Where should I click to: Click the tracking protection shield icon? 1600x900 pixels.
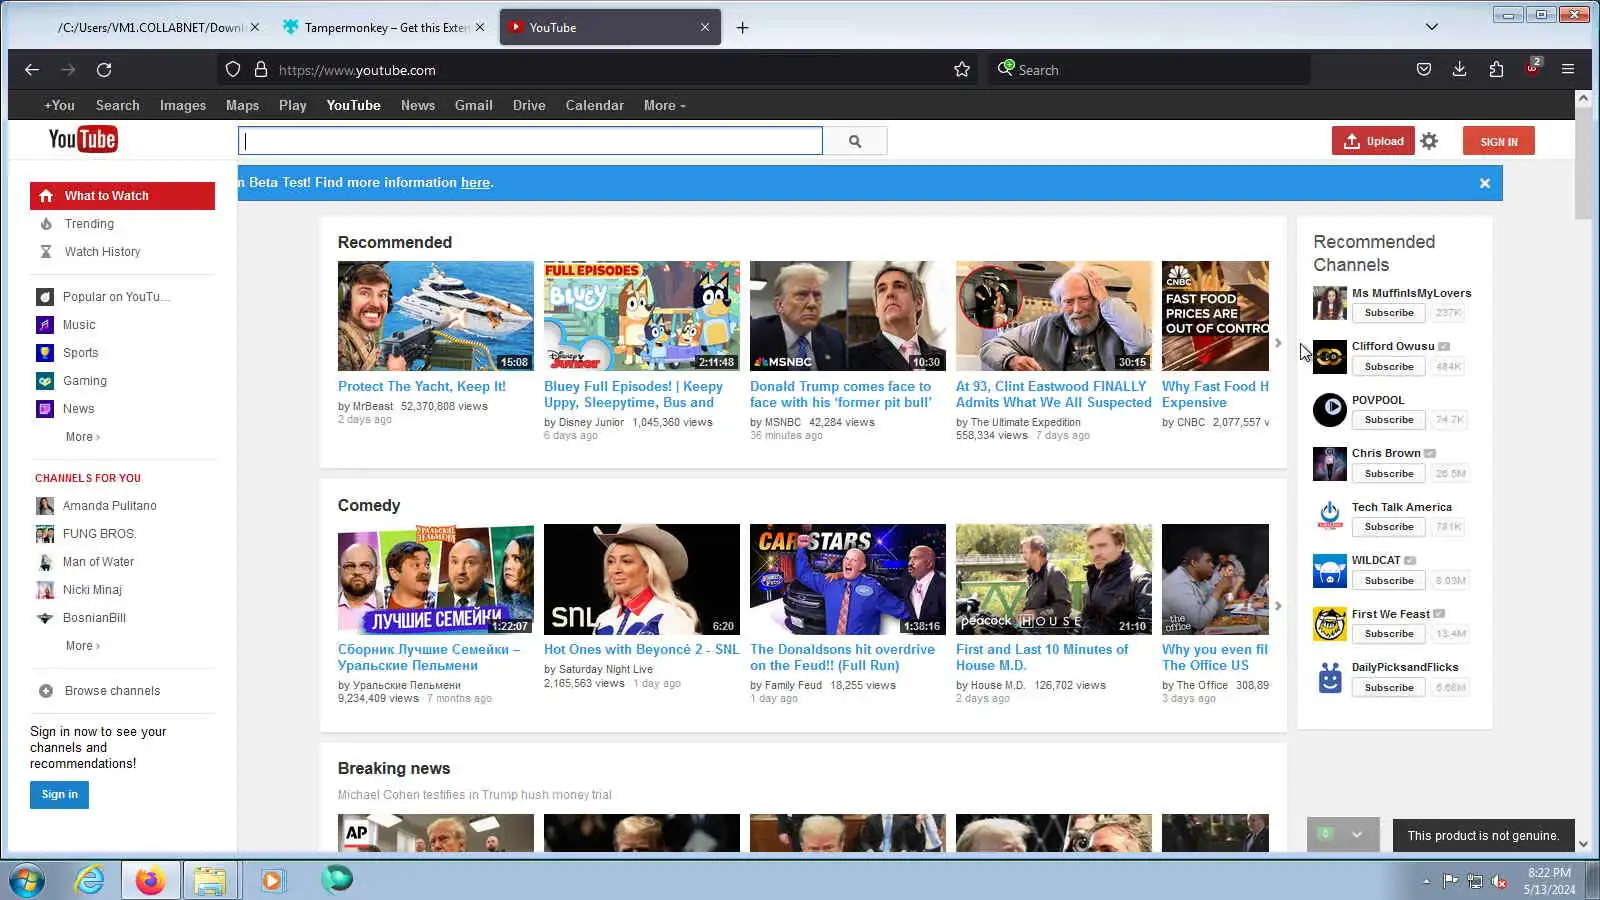(233, 70)
